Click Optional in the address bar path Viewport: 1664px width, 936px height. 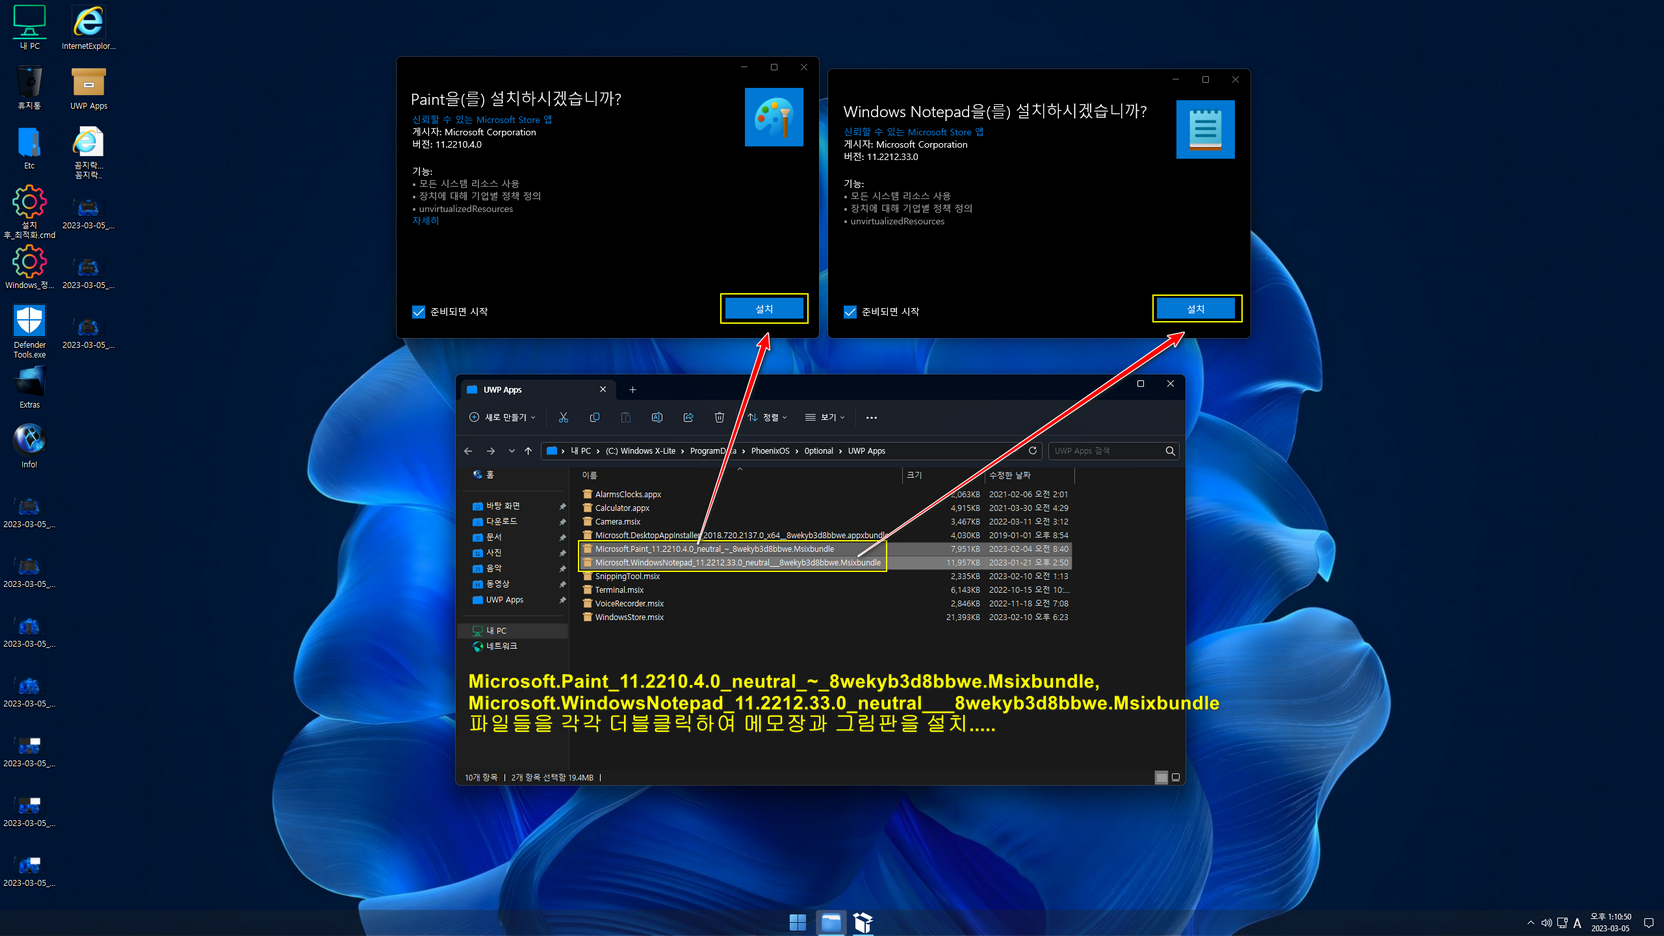[x=818, y=451]
